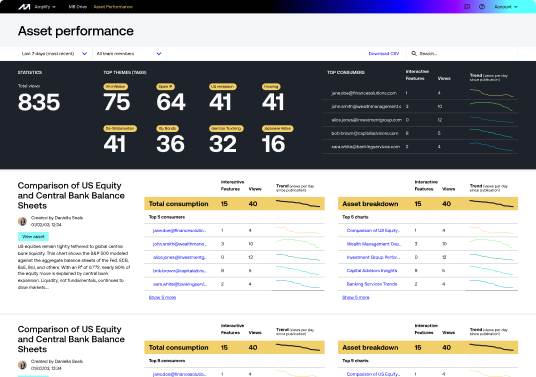
Task: Select the De-Globalization theme tag
Action: pyautogui.click(x=120, y=129)
